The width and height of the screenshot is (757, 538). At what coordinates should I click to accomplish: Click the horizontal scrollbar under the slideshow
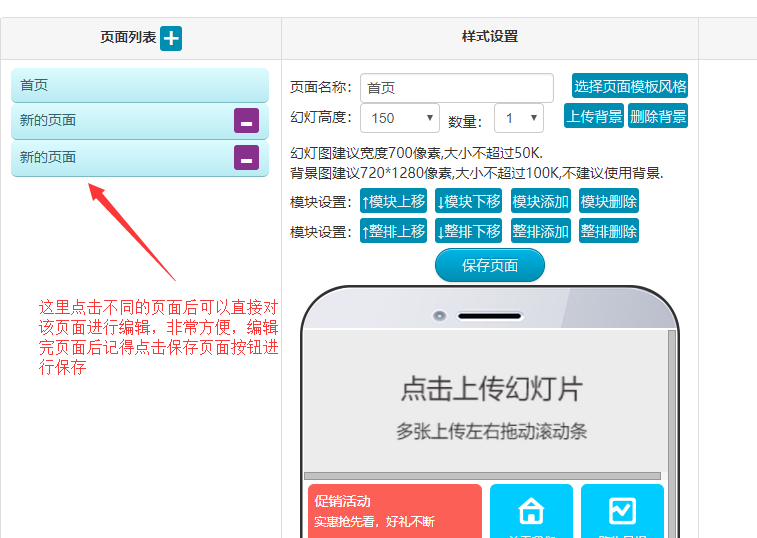pyautogui.click(x=482, y=476)
